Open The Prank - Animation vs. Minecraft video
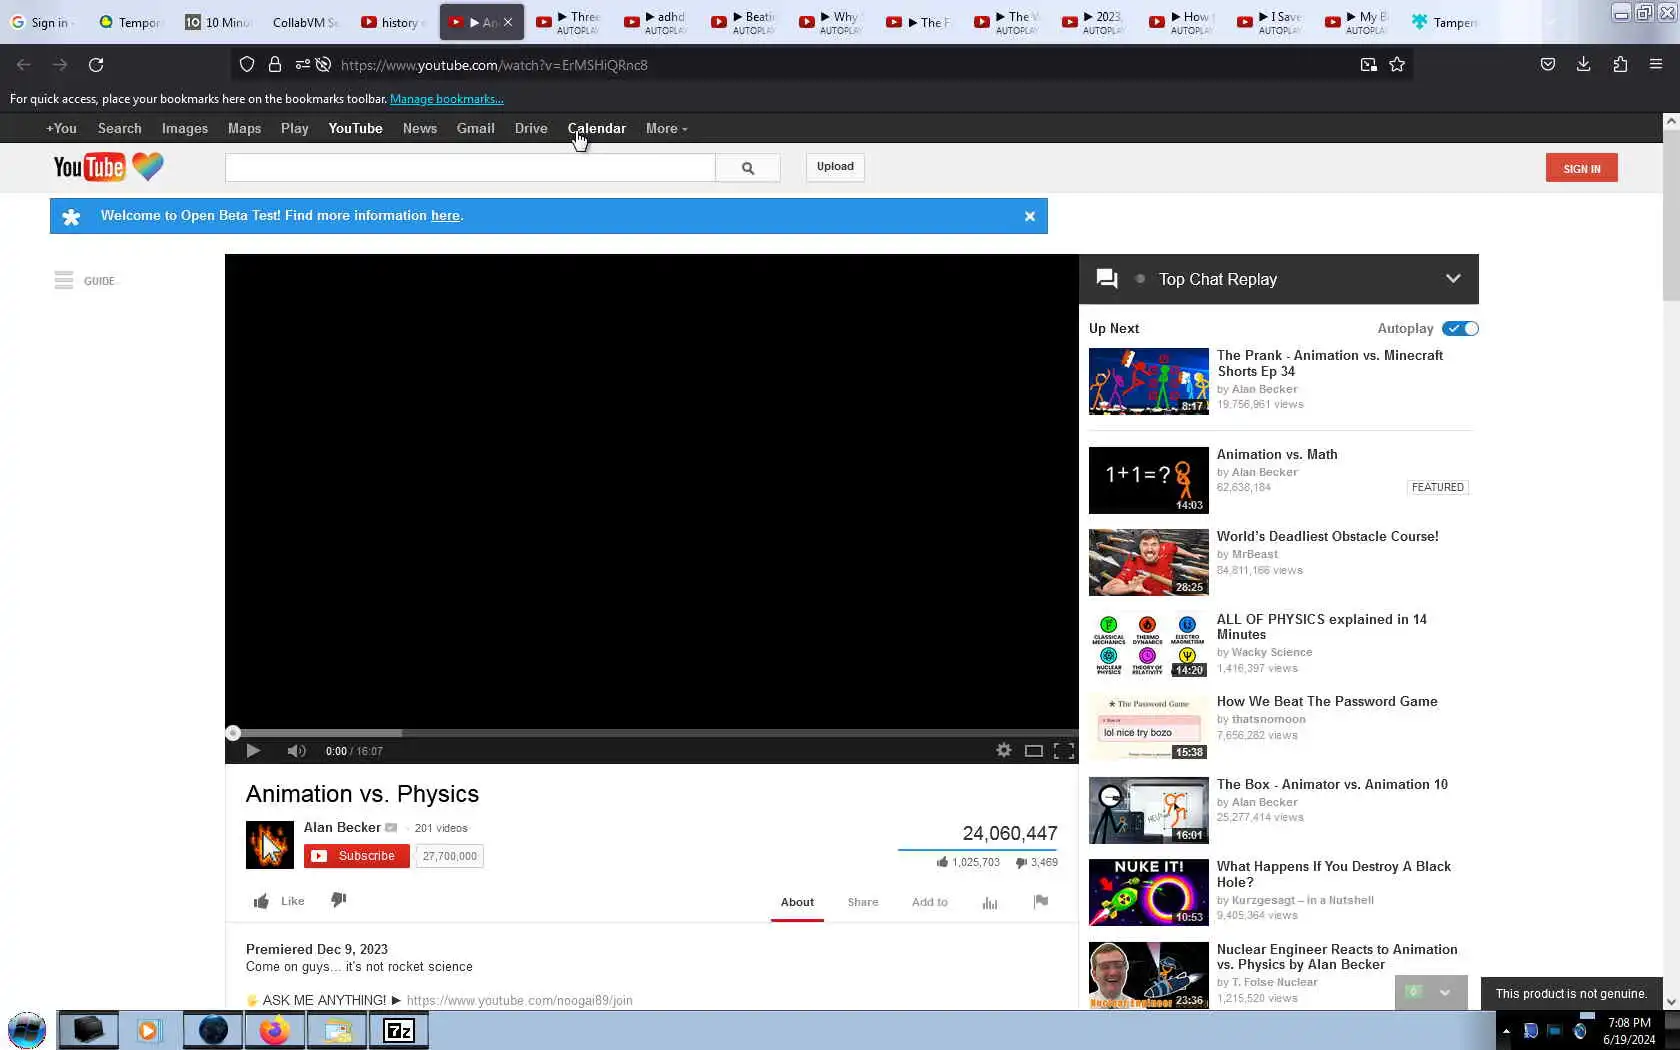Screen dimensions: 1680x1050 pos(1330,363)
